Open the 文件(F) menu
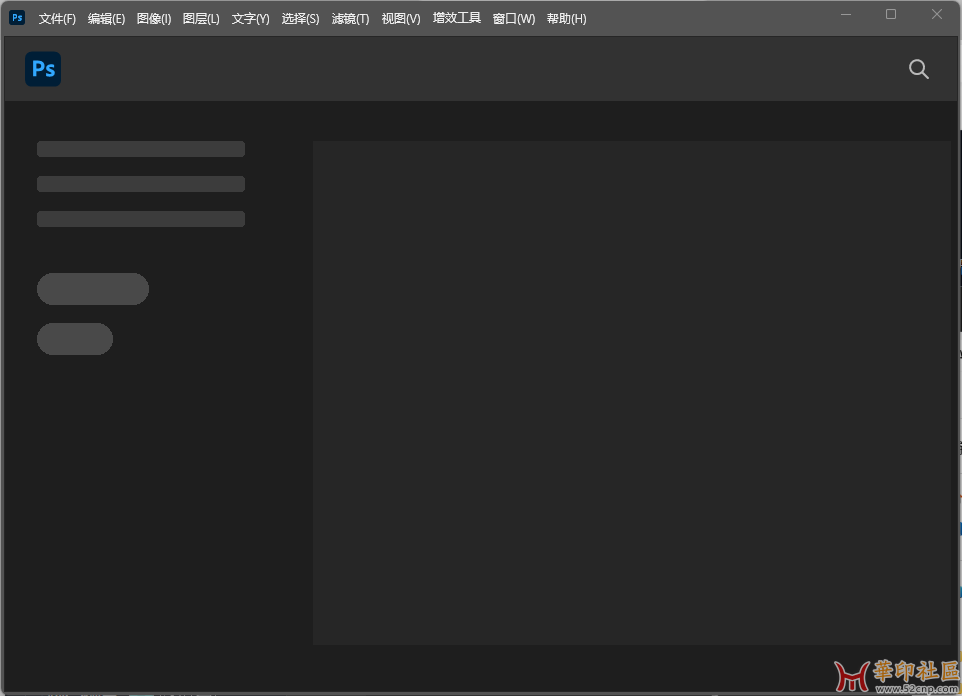This screenshot has height=696, width=962. pos(57,18)
